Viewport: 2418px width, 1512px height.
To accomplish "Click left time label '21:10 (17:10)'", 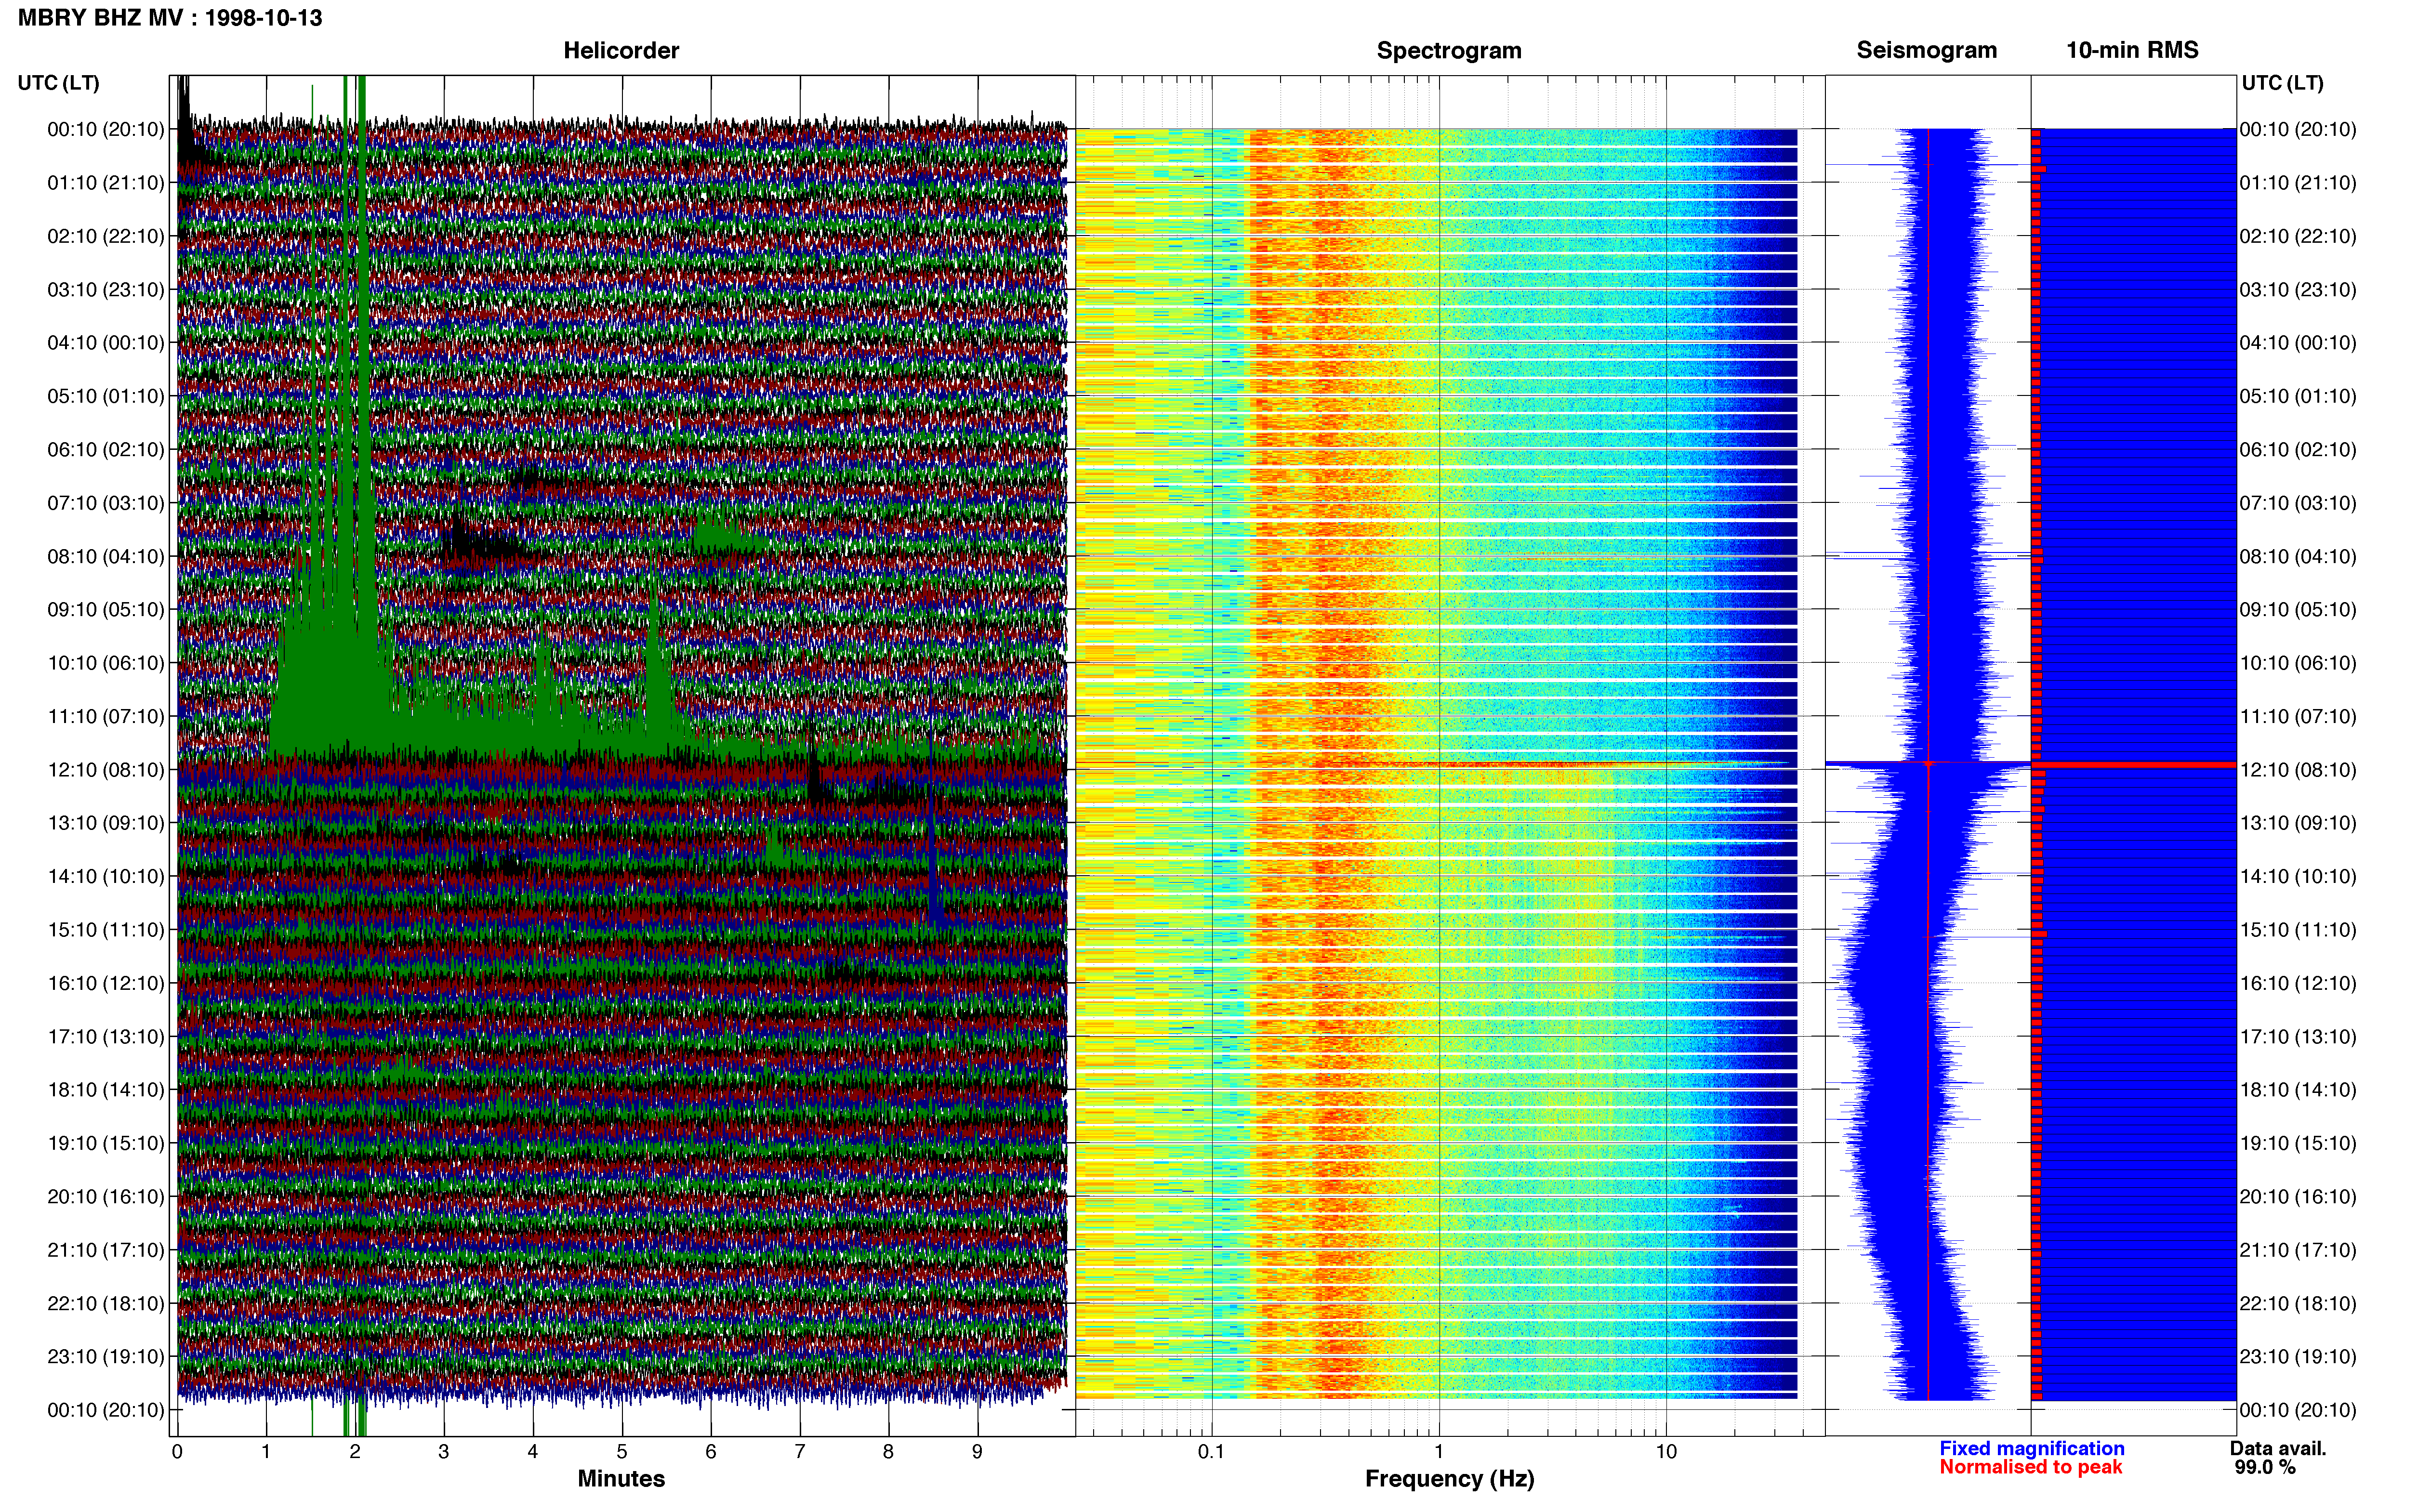I will pyautogui.click(x=106, y=1250).
